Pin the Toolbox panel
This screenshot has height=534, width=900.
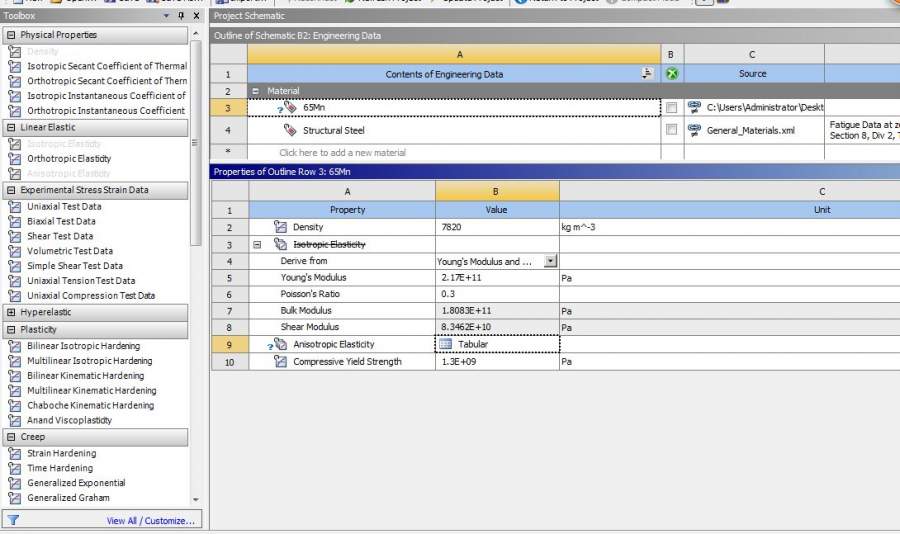coord(181,16)
